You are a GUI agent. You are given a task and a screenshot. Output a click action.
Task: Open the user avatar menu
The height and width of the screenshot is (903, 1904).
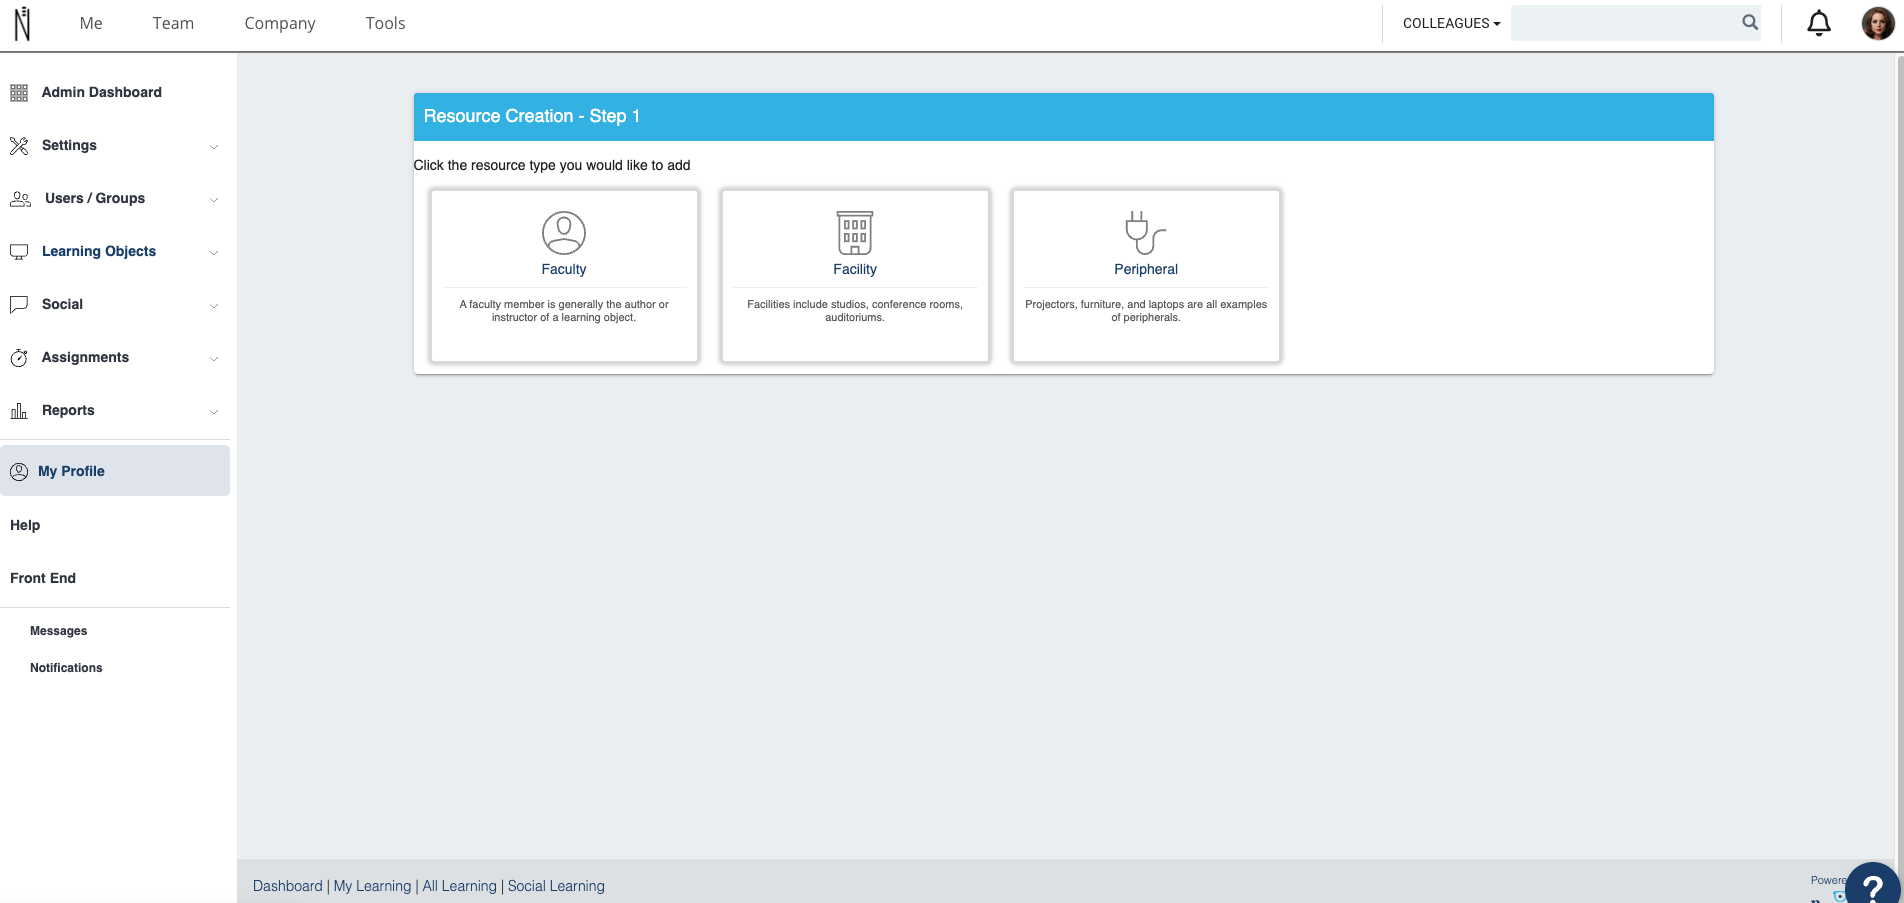click(x=1877, y=23)
